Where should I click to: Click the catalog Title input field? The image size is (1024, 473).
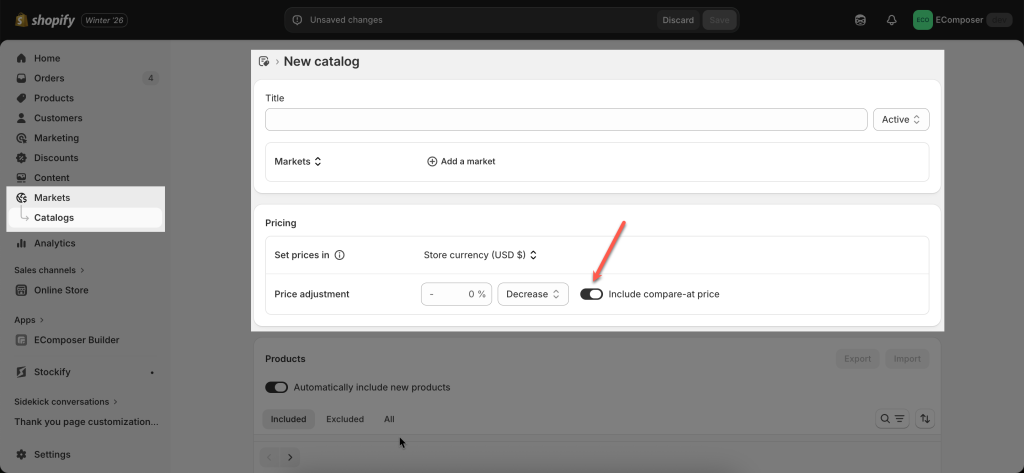point(565,120)
